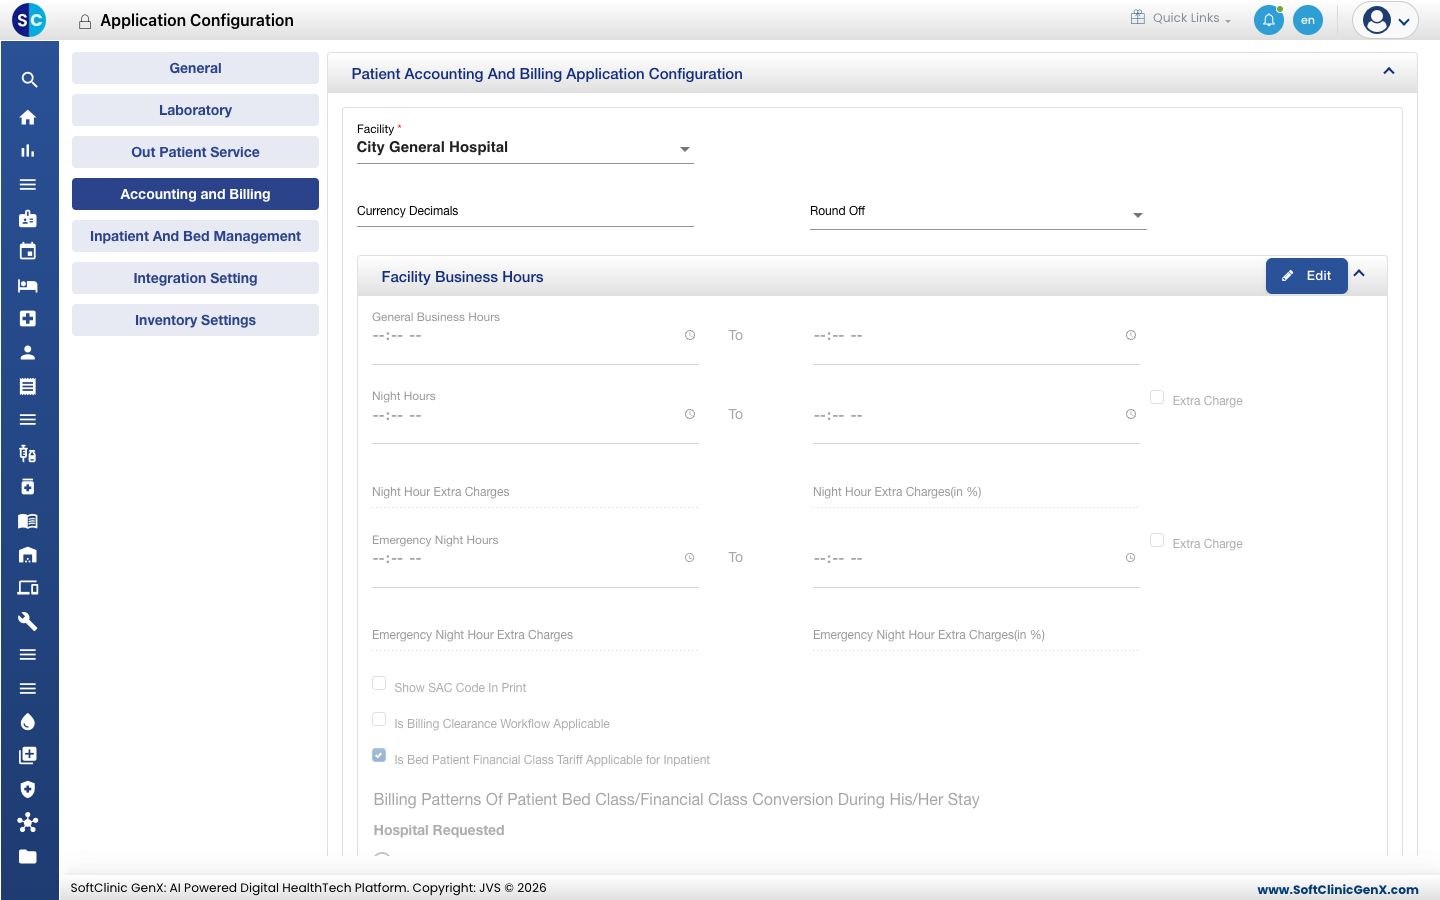Go to the Home icon in sidebar
This screenshot has height=900, width=1440.
pyautogui.click(x=28, y=117)
